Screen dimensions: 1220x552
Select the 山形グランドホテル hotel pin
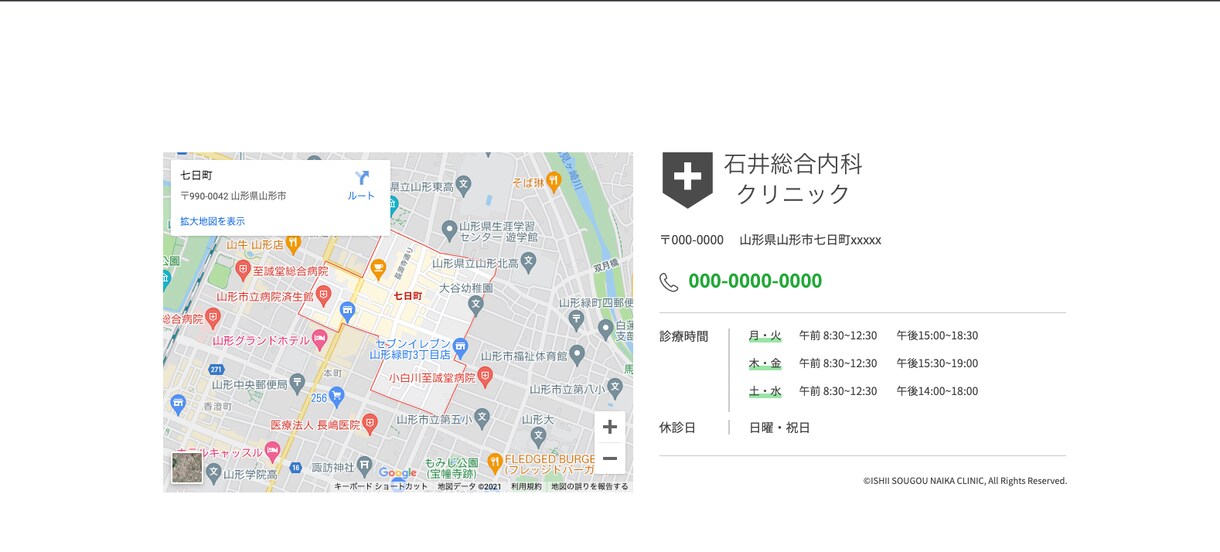coord(320,340)
